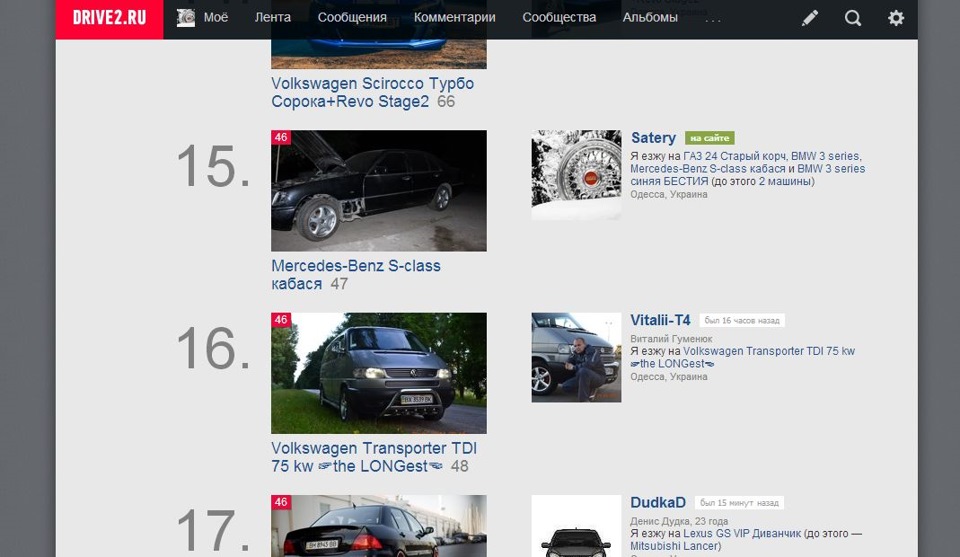
Task: Open Volkswagen Transporter TDI 75 kw title link
Action: 373,457
